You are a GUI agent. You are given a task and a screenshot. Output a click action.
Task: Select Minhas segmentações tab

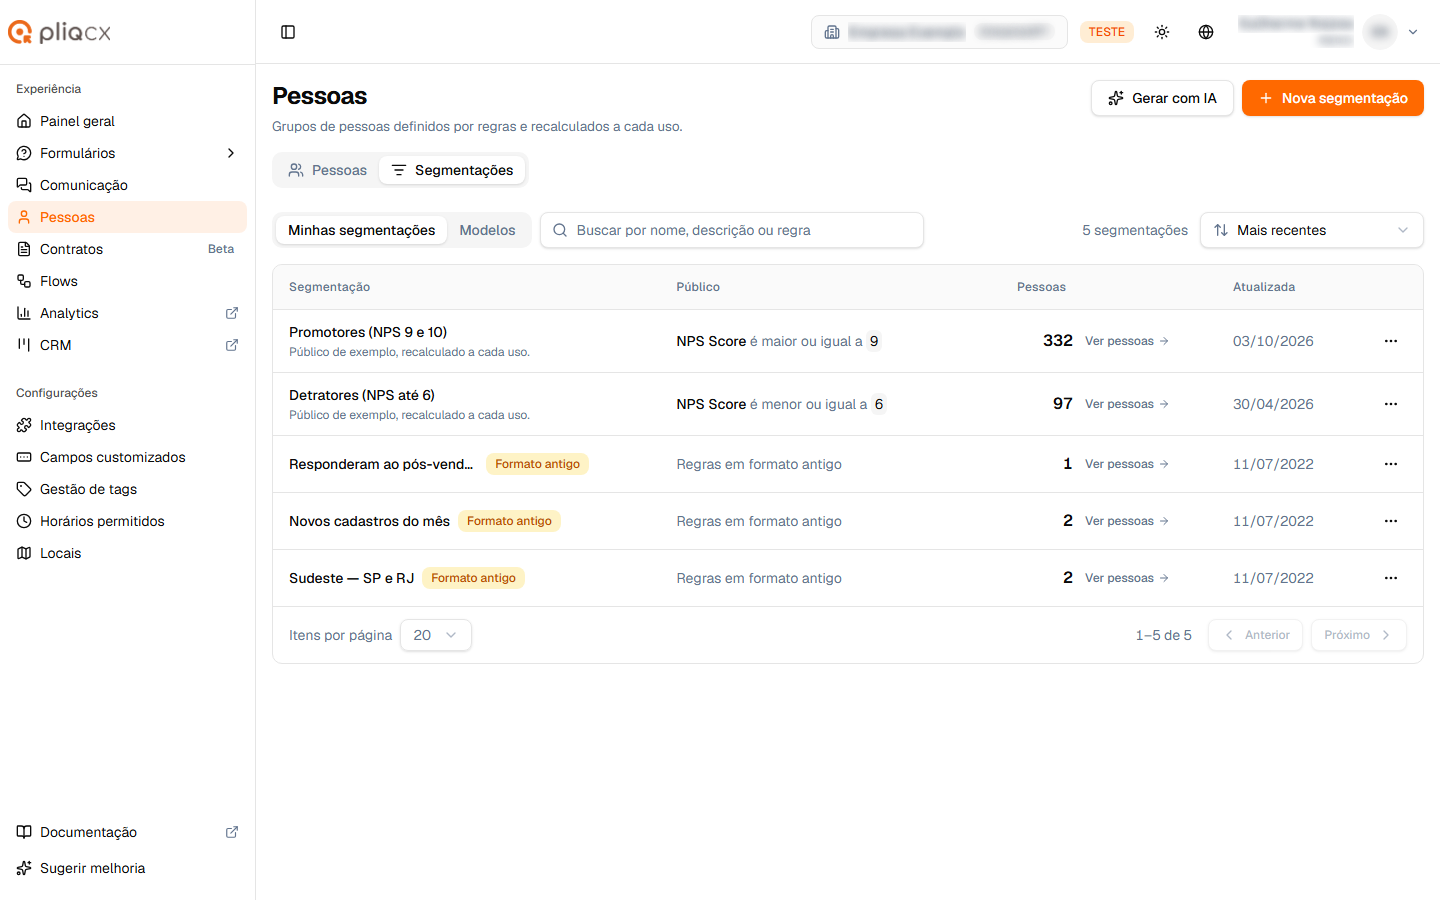362,230
